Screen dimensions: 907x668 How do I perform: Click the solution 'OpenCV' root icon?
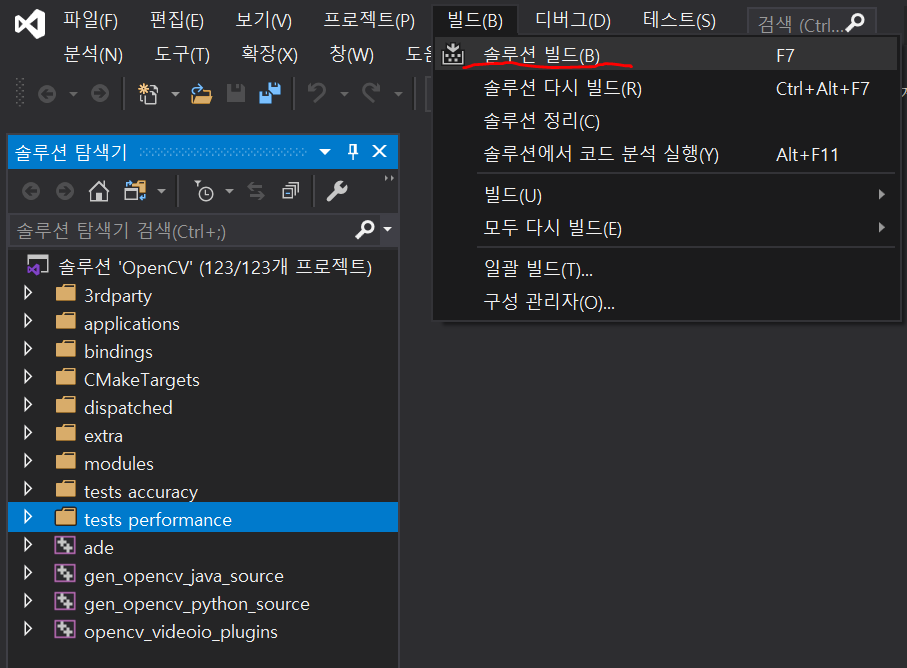pyautogui.click(x=38, y=265)
